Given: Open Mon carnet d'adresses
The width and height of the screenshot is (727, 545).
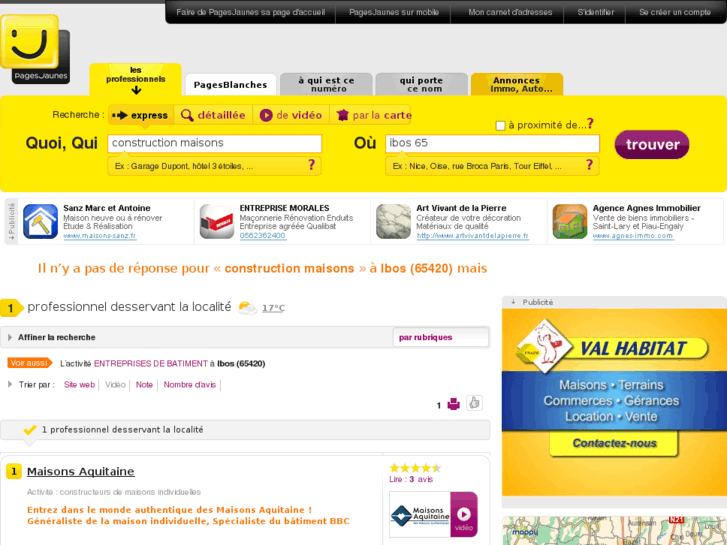Looking at the screenshot, I should tap(510, 13).
